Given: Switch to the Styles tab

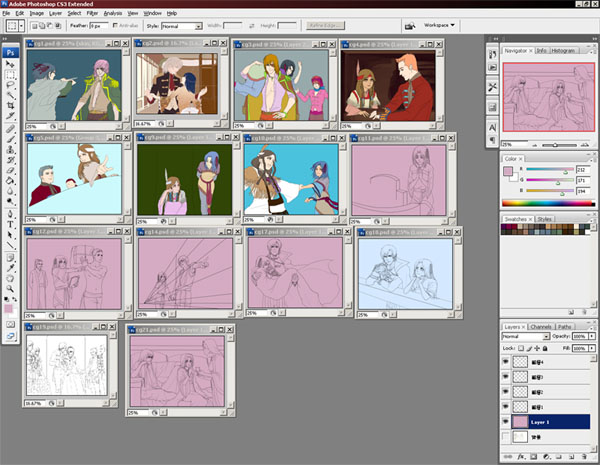Looking at the screenshot, I should [x=545, y=219].
